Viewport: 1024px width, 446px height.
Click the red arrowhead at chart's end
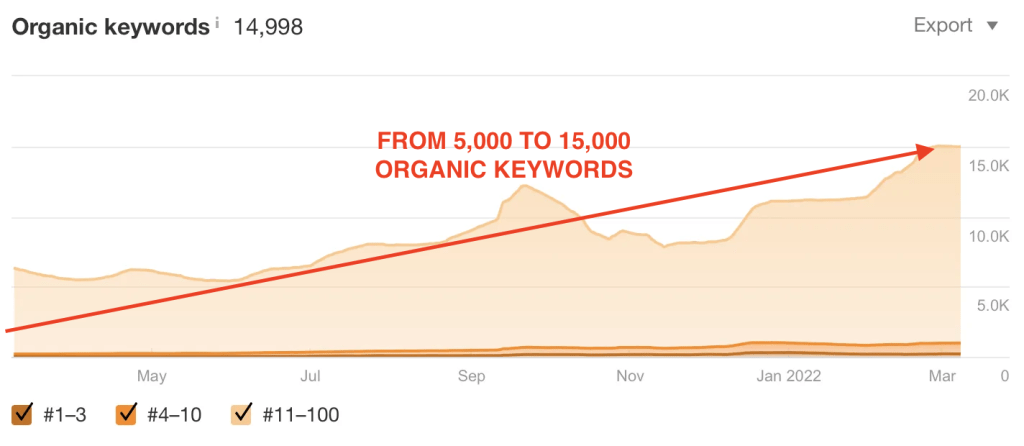(925, 151)
